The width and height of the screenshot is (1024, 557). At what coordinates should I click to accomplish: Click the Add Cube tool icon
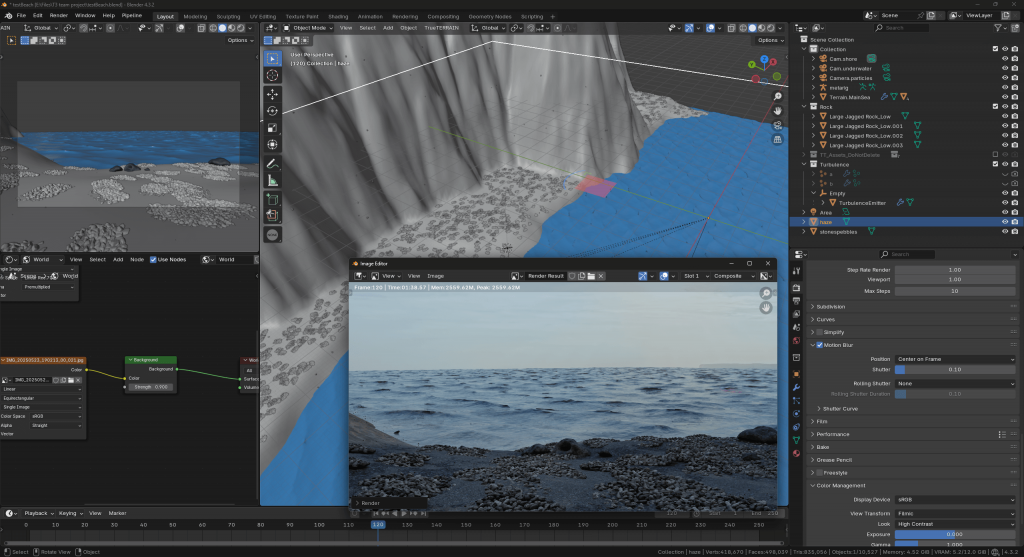272,199
